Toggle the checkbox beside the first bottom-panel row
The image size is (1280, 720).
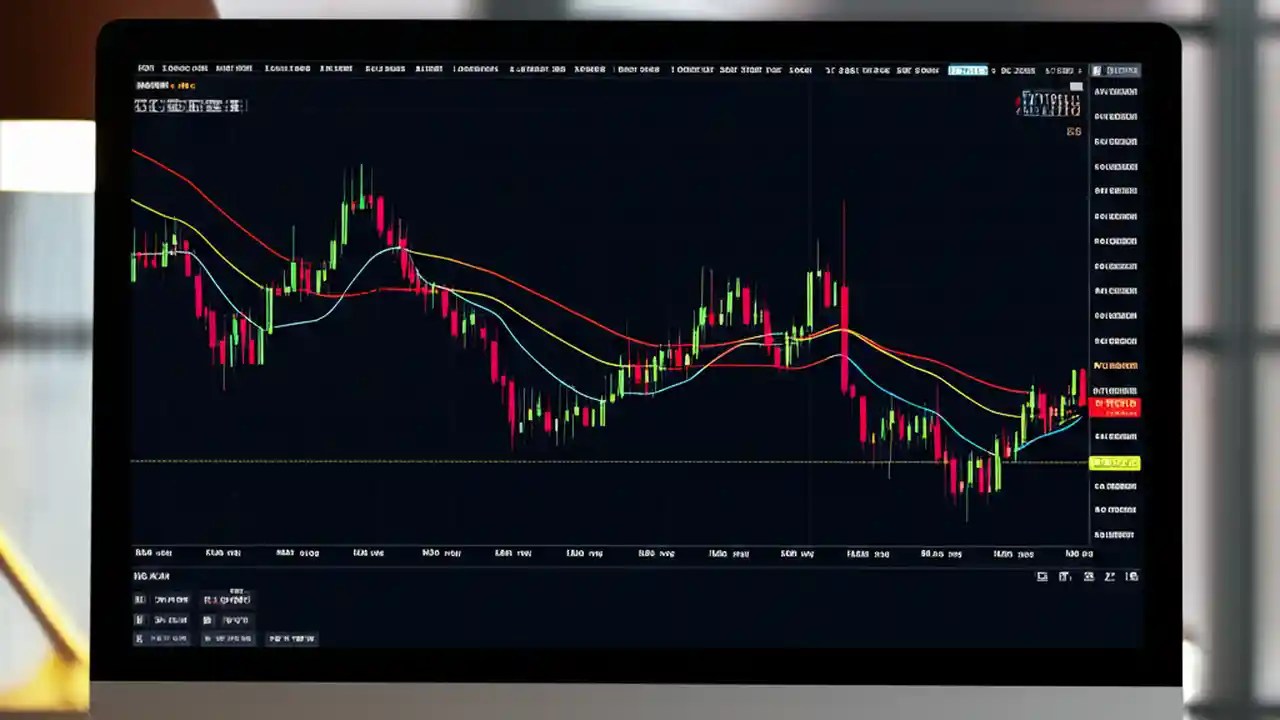click(139, 599)
